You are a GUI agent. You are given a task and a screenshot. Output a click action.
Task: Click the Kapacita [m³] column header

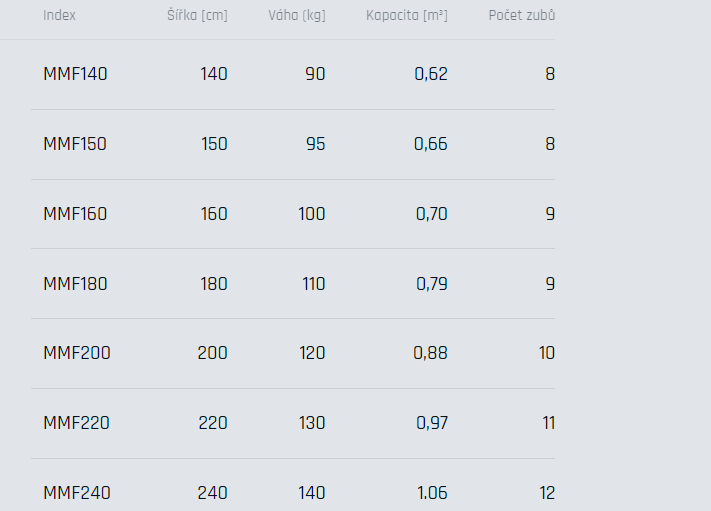(407, 15)
